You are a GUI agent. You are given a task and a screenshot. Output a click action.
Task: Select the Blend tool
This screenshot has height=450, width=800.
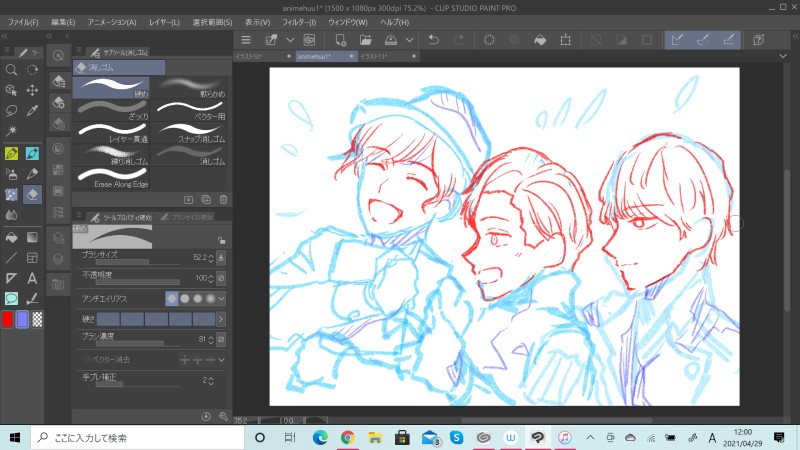click(x=11, y=215)
